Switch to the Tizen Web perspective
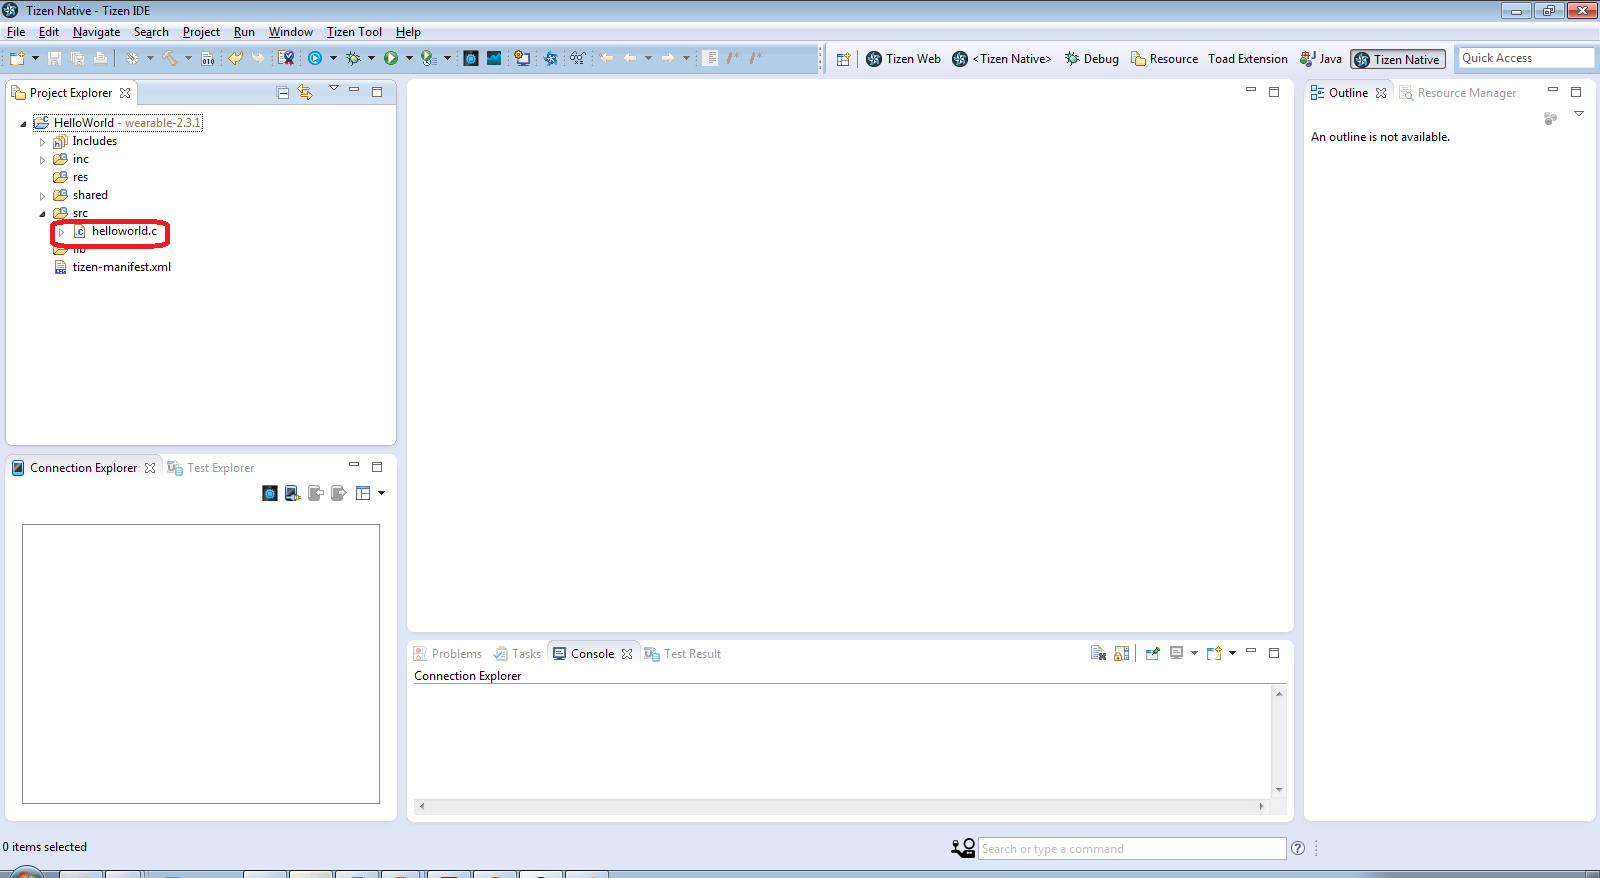The width and height of the screenshot is (1600, 878). coord(903,59)
